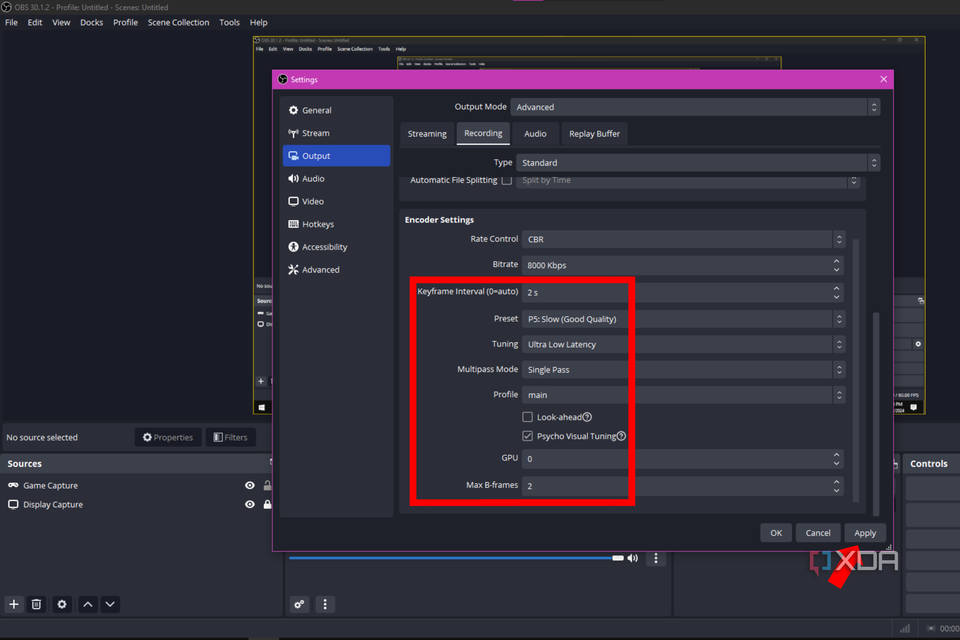The height and width of the screenshot is (640, 960).
Task: Open Preset dropdown showing P5 Slow
Action: click(x=683, y=318)
